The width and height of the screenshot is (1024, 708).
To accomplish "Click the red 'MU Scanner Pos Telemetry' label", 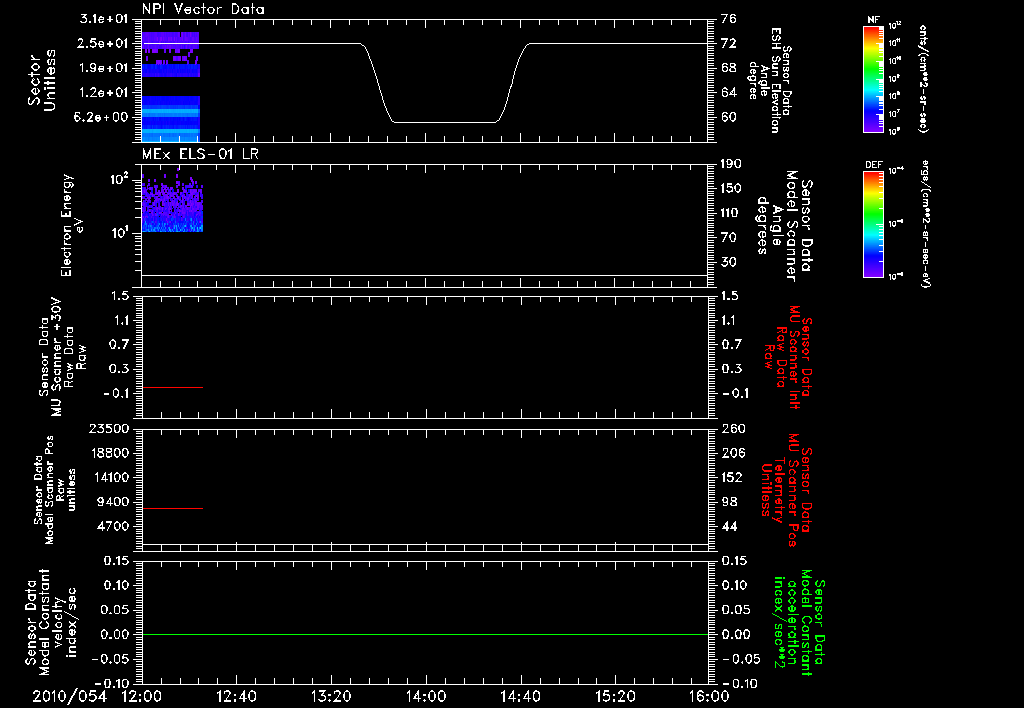I will coord(786,490).
